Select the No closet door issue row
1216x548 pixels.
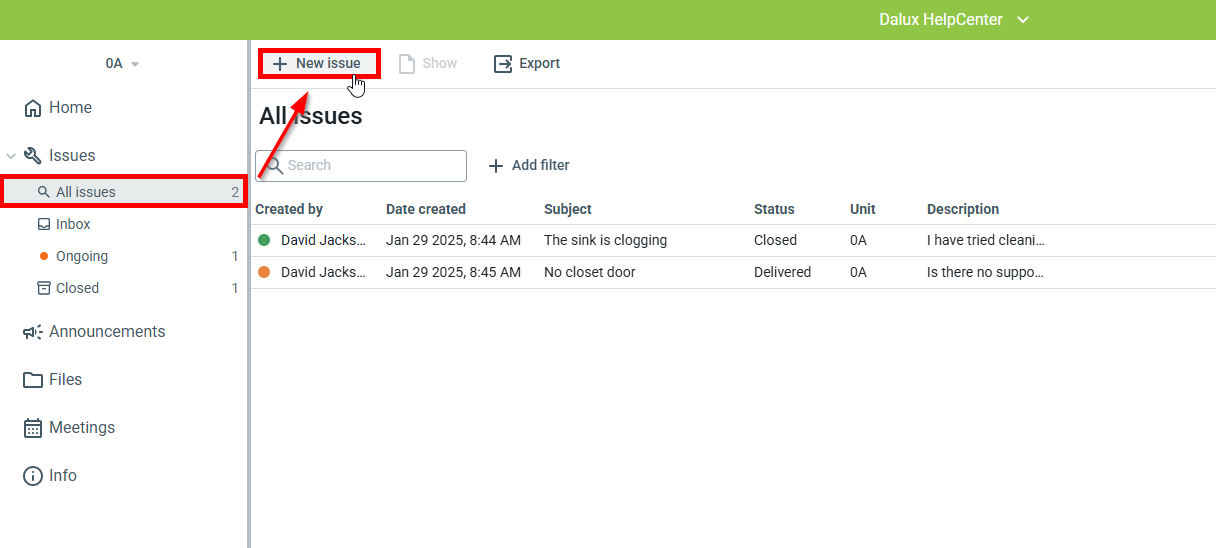point(589,272)
